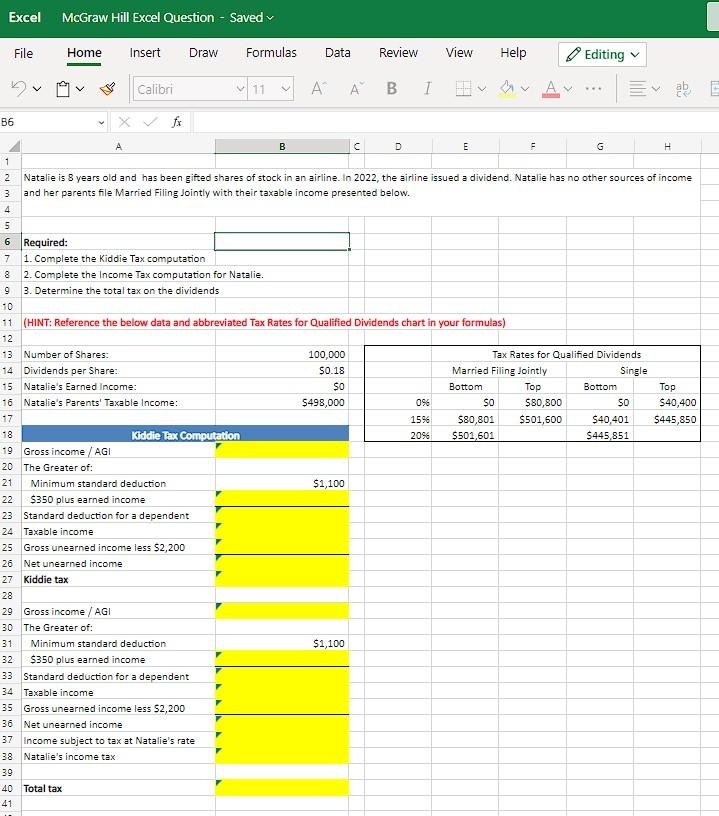Image resolution: width=719 pixels, height=816 pixels.
Task: Open the font size 11 dropdown
Action: 286,89
